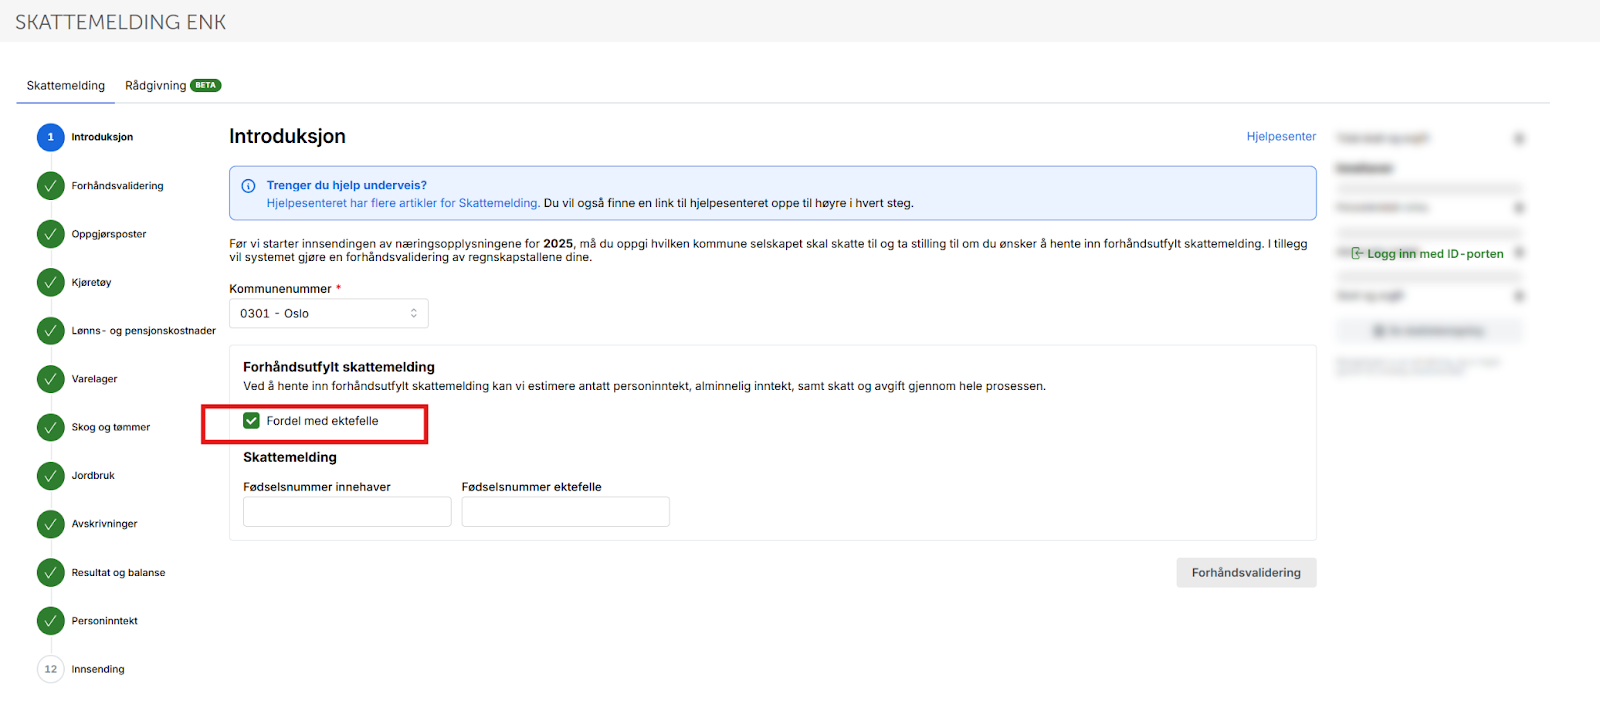This screenshot has height=719, width=1600.
Task: Select step 1 Introduksjon circle icon
Action: coord(51,137)
